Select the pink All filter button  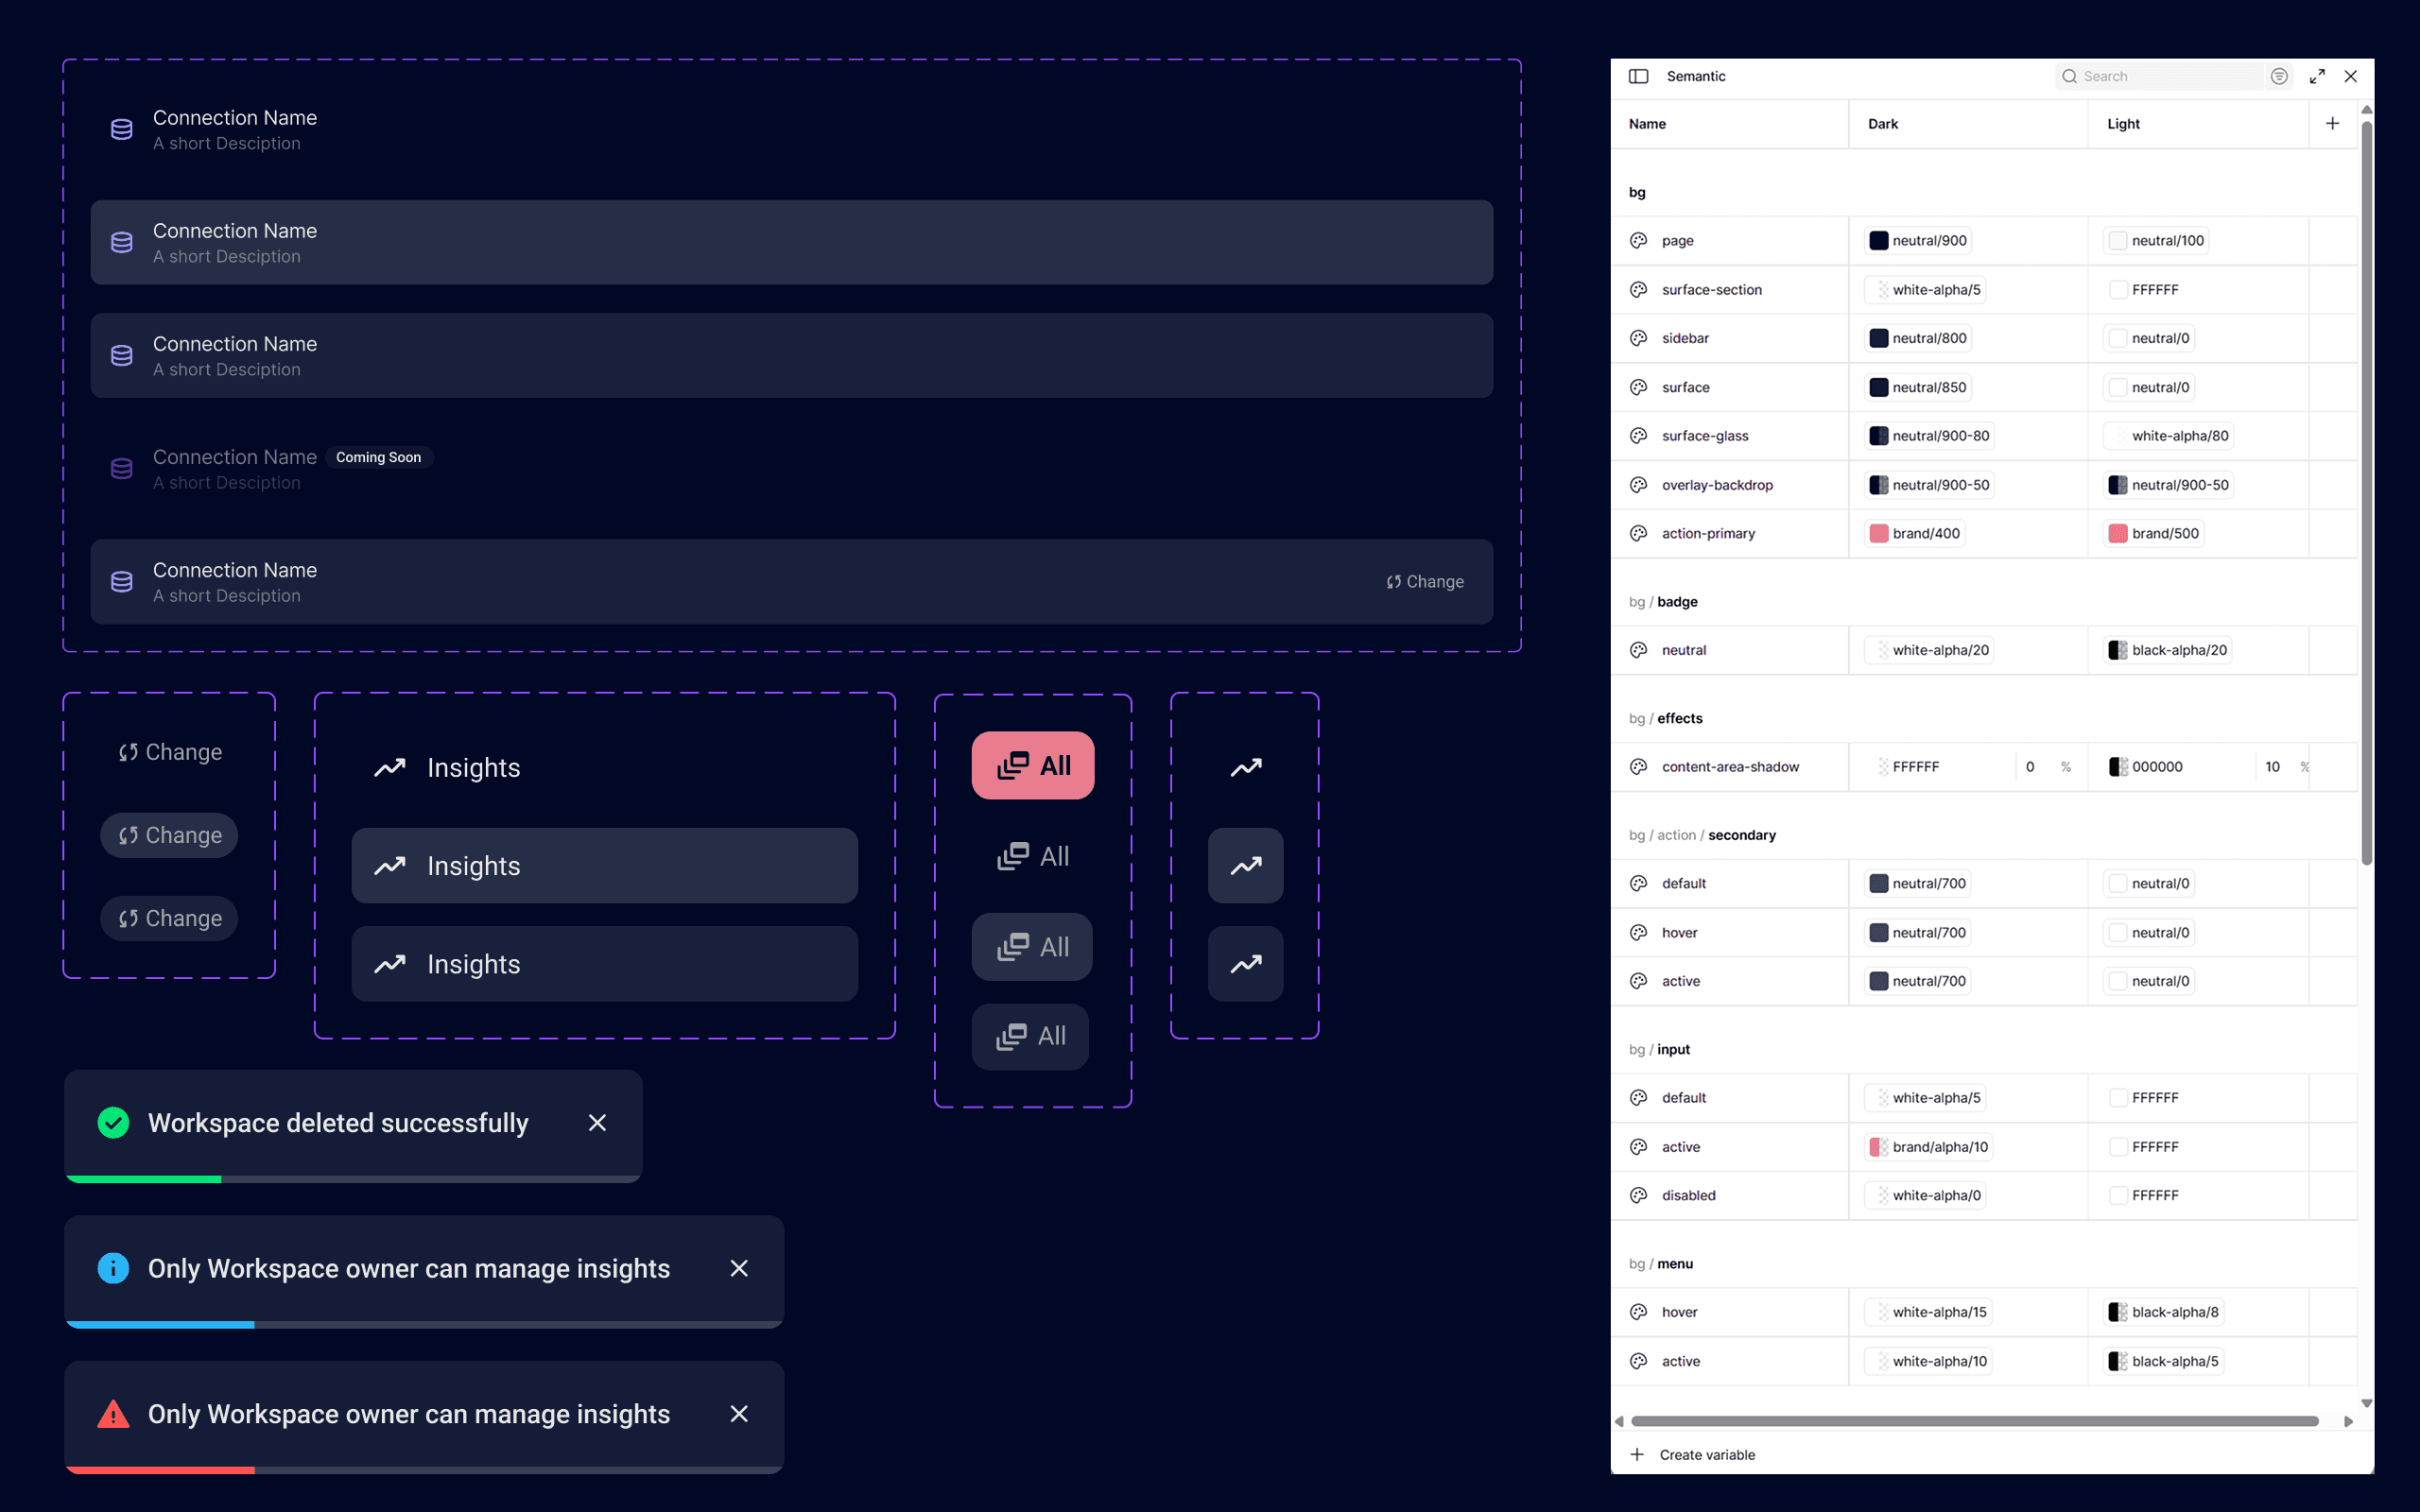point(1033,765)
